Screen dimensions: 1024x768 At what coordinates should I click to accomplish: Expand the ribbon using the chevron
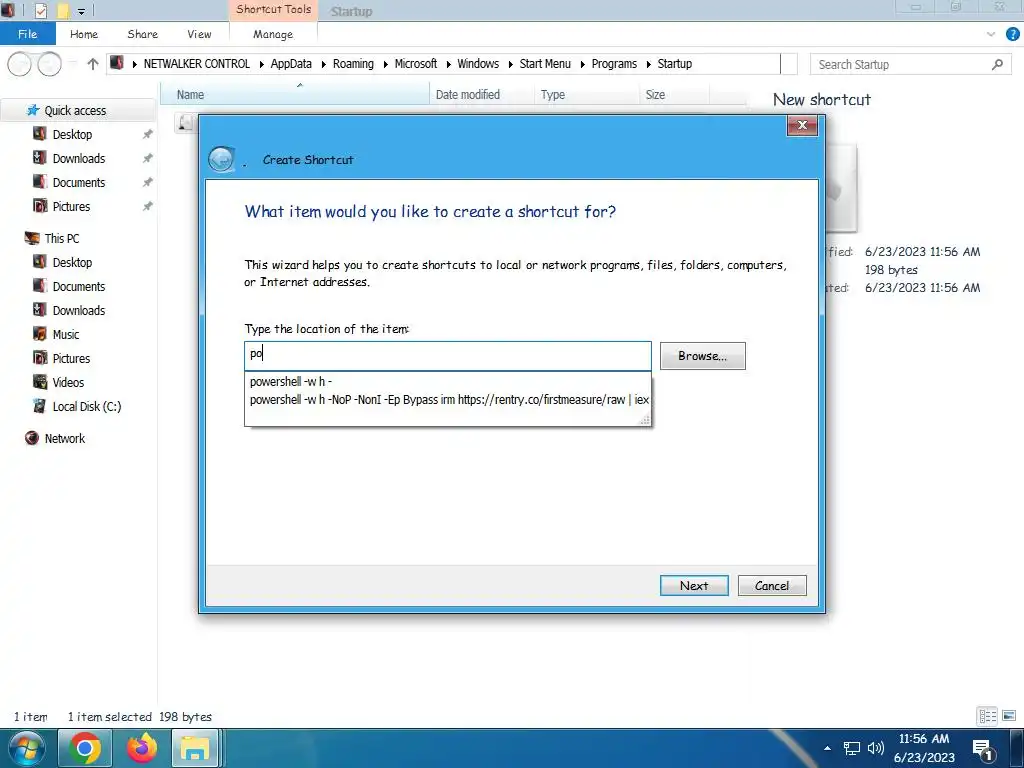coord(991,34)
